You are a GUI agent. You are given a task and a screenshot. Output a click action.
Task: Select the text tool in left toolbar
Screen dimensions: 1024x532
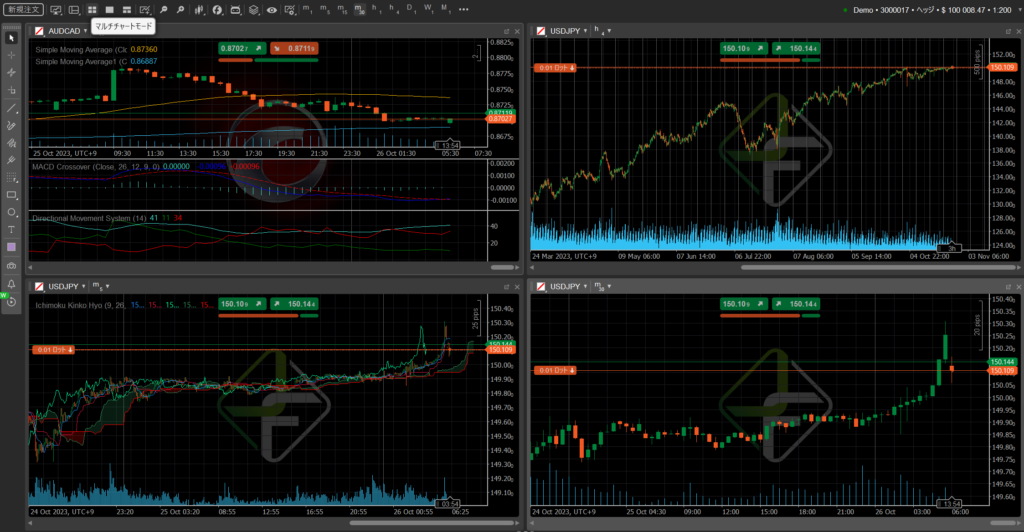point(11,229)
